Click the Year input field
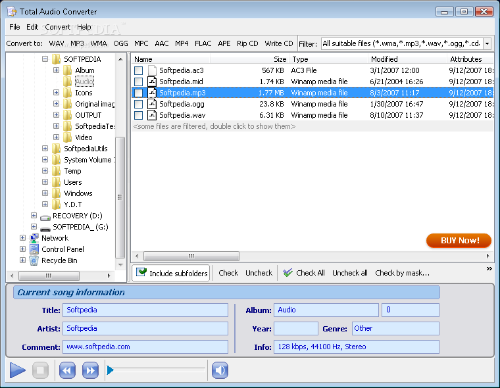 (296, 329)
